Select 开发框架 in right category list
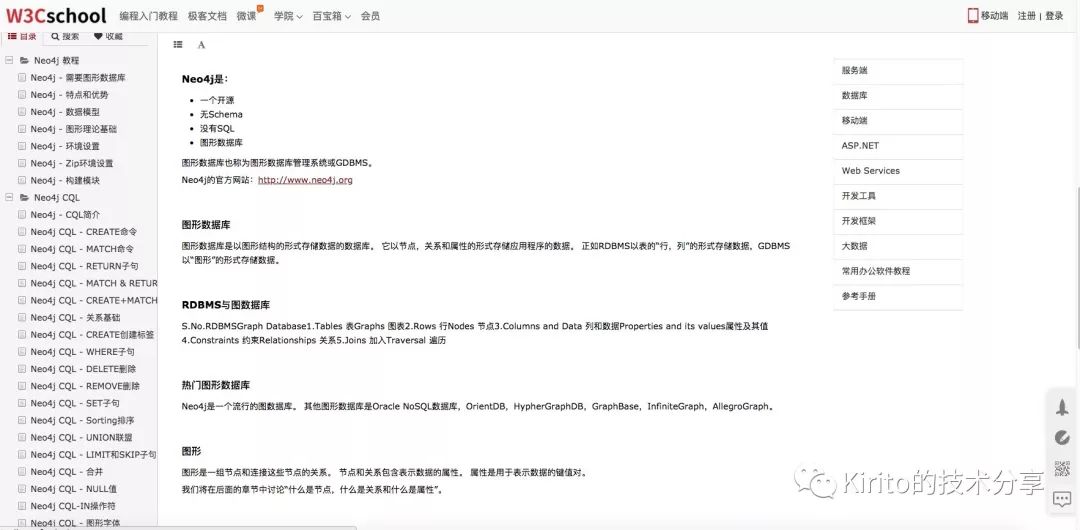This screenshot has width=1080, height=530. [x=897, y=221]
